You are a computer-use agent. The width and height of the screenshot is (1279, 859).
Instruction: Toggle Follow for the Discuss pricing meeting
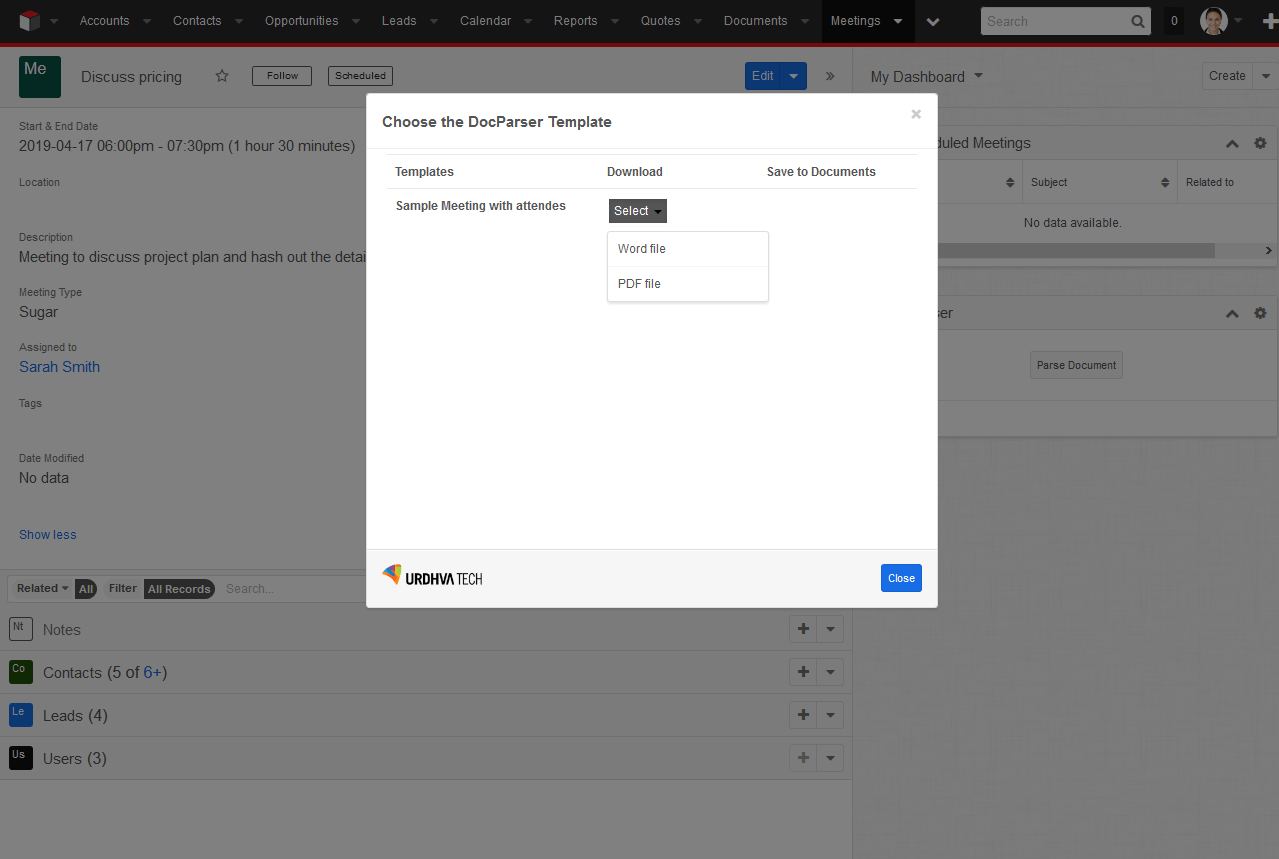[x=281, y=75]
